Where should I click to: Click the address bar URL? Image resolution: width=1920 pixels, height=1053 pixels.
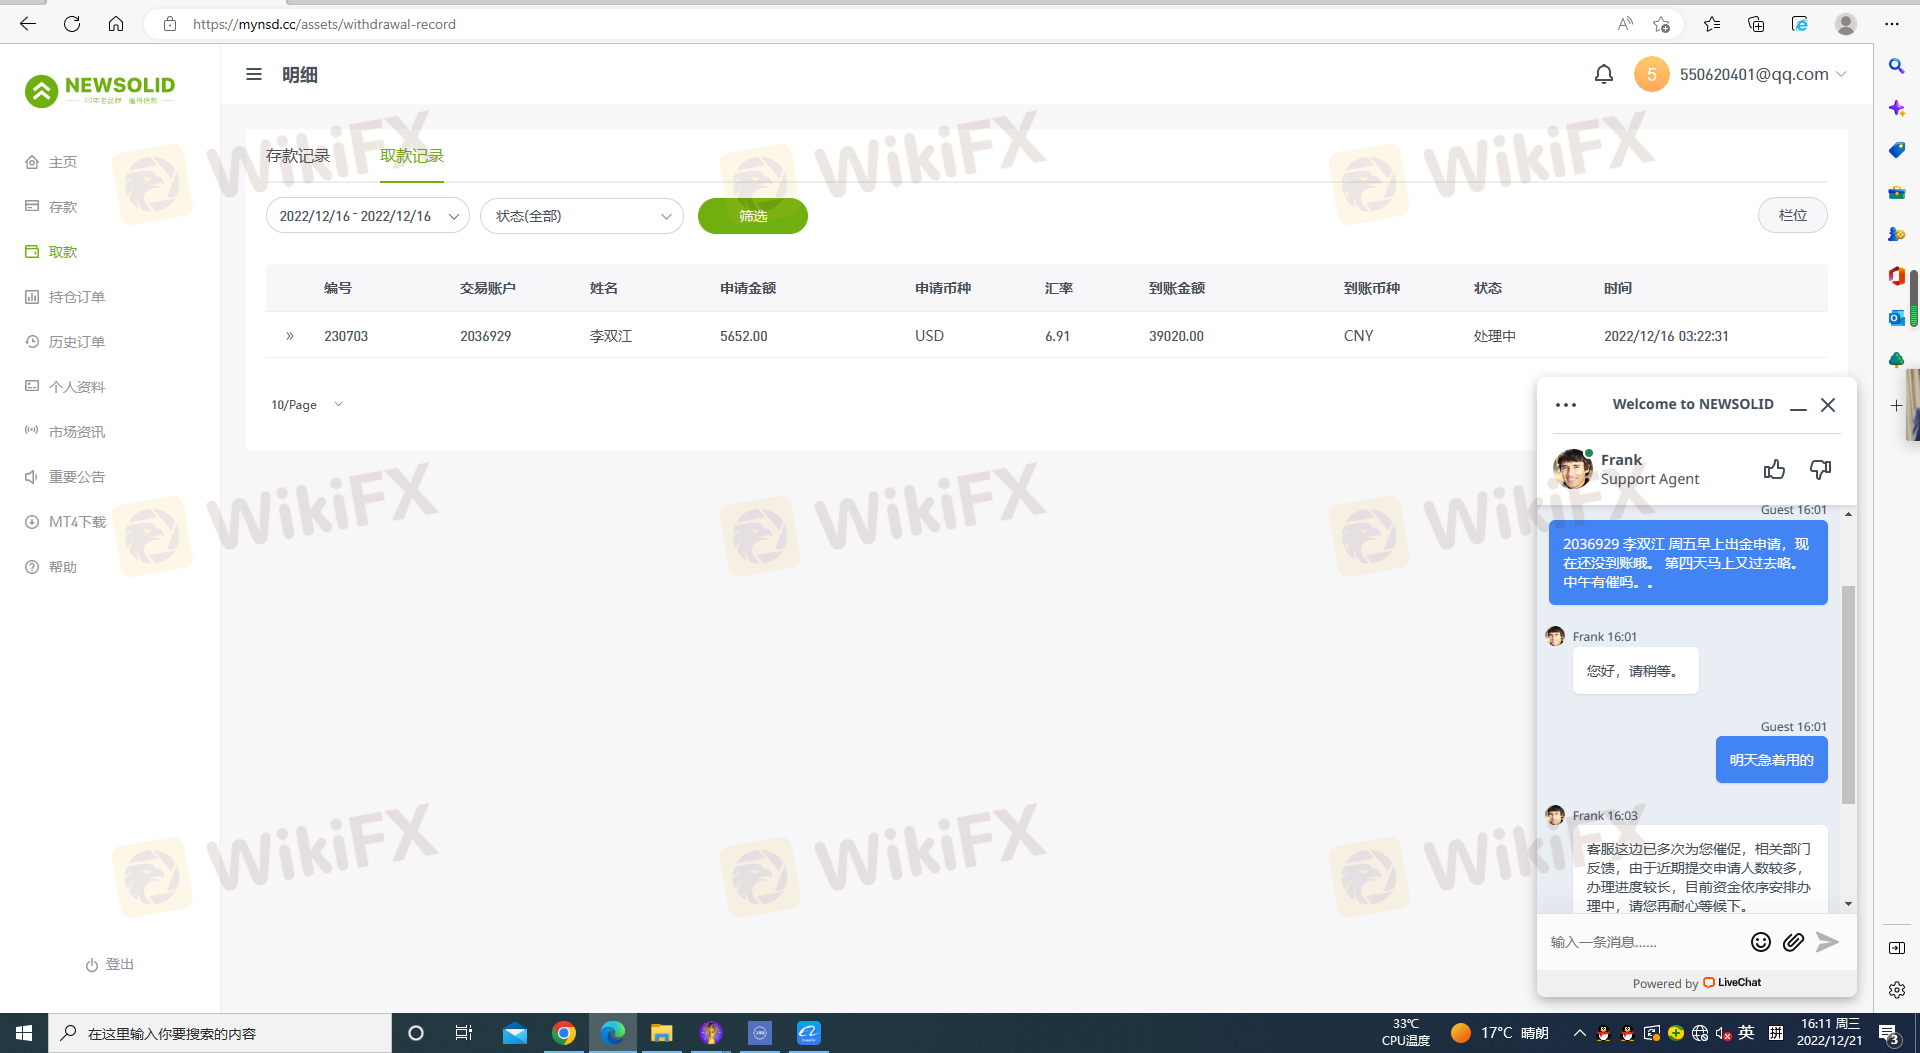point(324,24)
